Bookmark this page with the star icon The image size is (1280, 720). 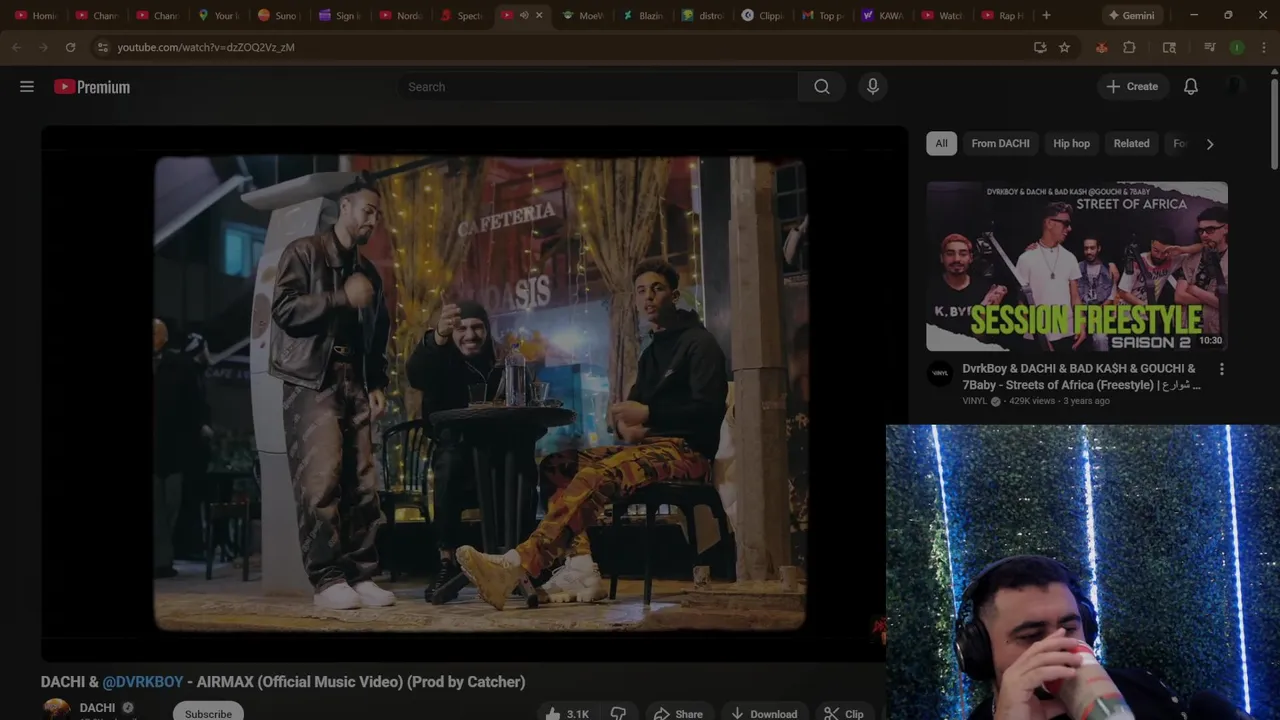pos(1064,47)
